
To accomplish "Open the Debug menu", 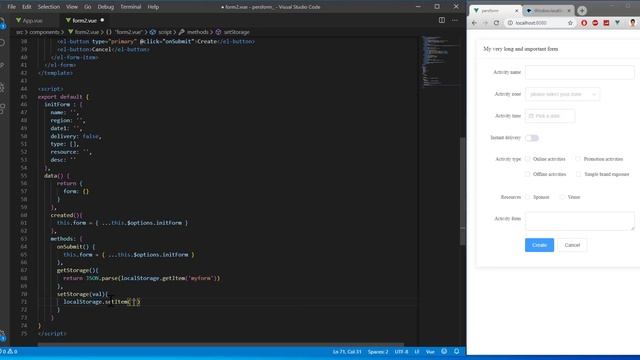I will (x=106, y=7).
